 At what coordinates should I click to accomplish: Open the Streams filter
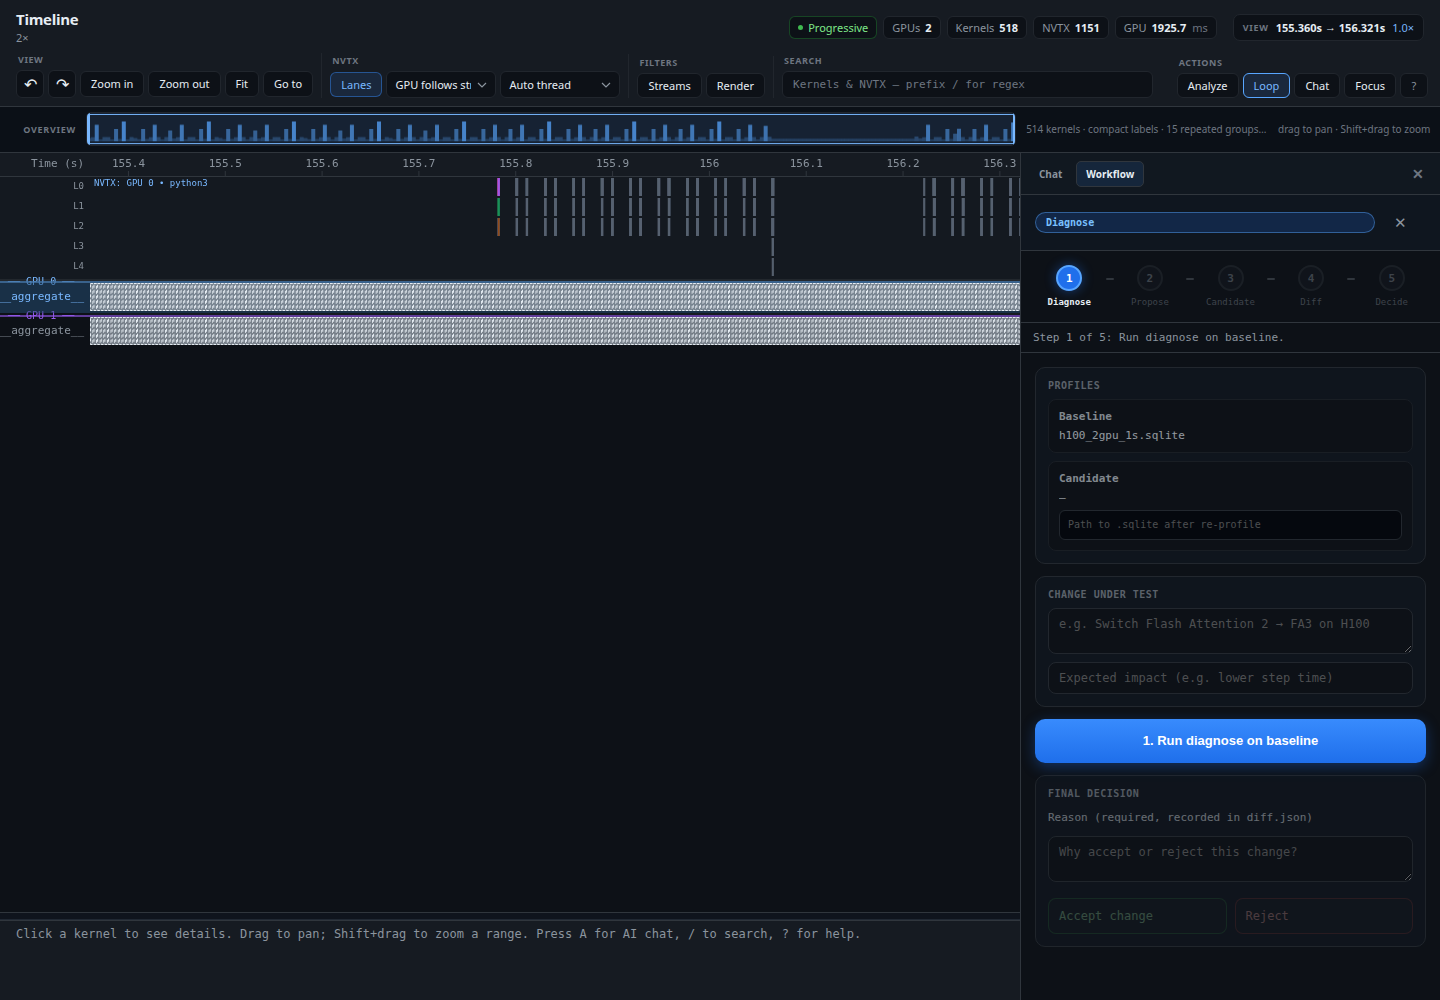[669, 86]
